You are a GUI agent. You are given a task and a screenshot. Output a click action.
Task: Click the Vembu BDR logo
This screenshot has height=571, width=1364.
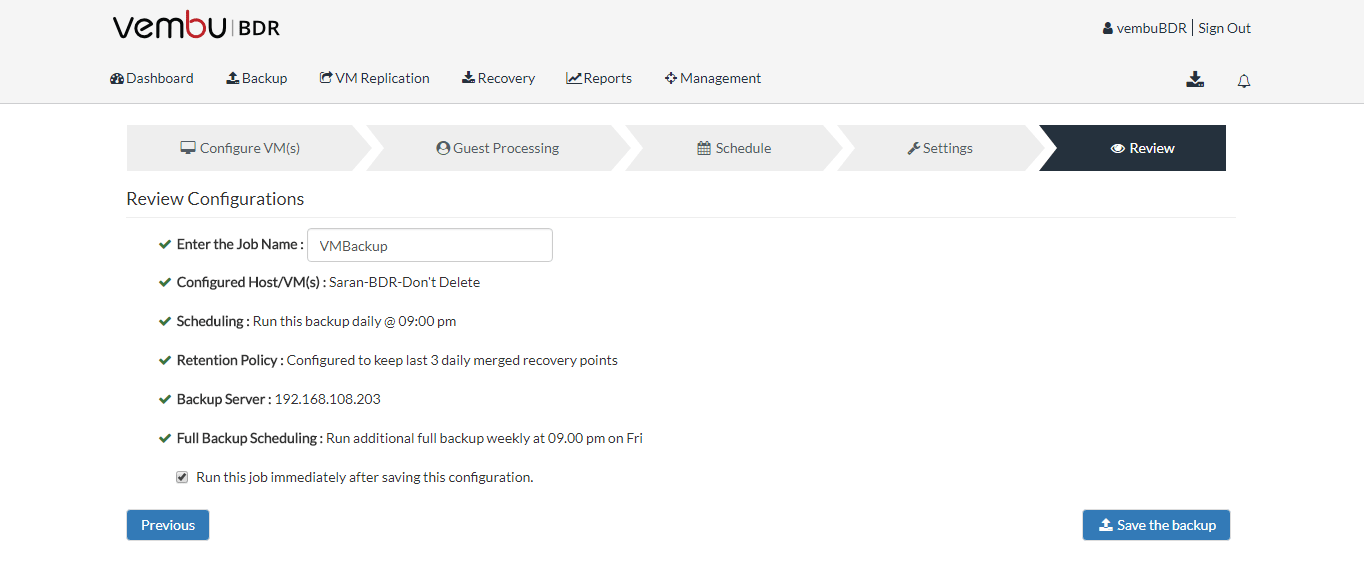coord(196,27)
